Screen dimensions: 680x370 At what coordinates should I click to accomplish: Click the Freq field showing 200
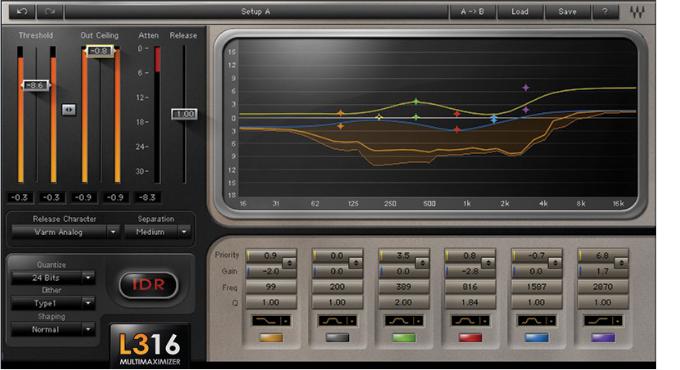click(337, 287)
